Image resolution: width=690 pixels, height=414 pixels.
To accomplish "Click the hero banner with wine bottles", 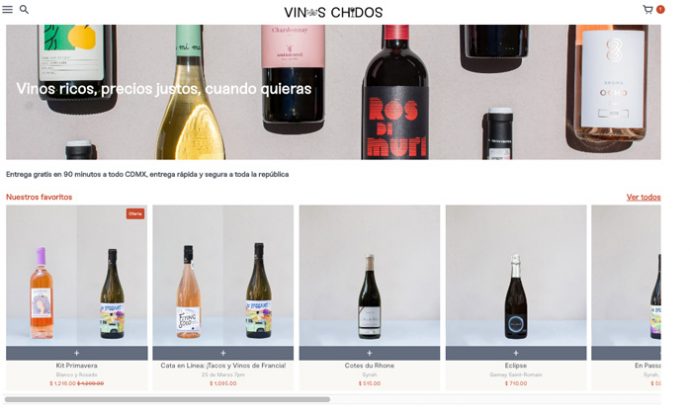I will (333, 92).
